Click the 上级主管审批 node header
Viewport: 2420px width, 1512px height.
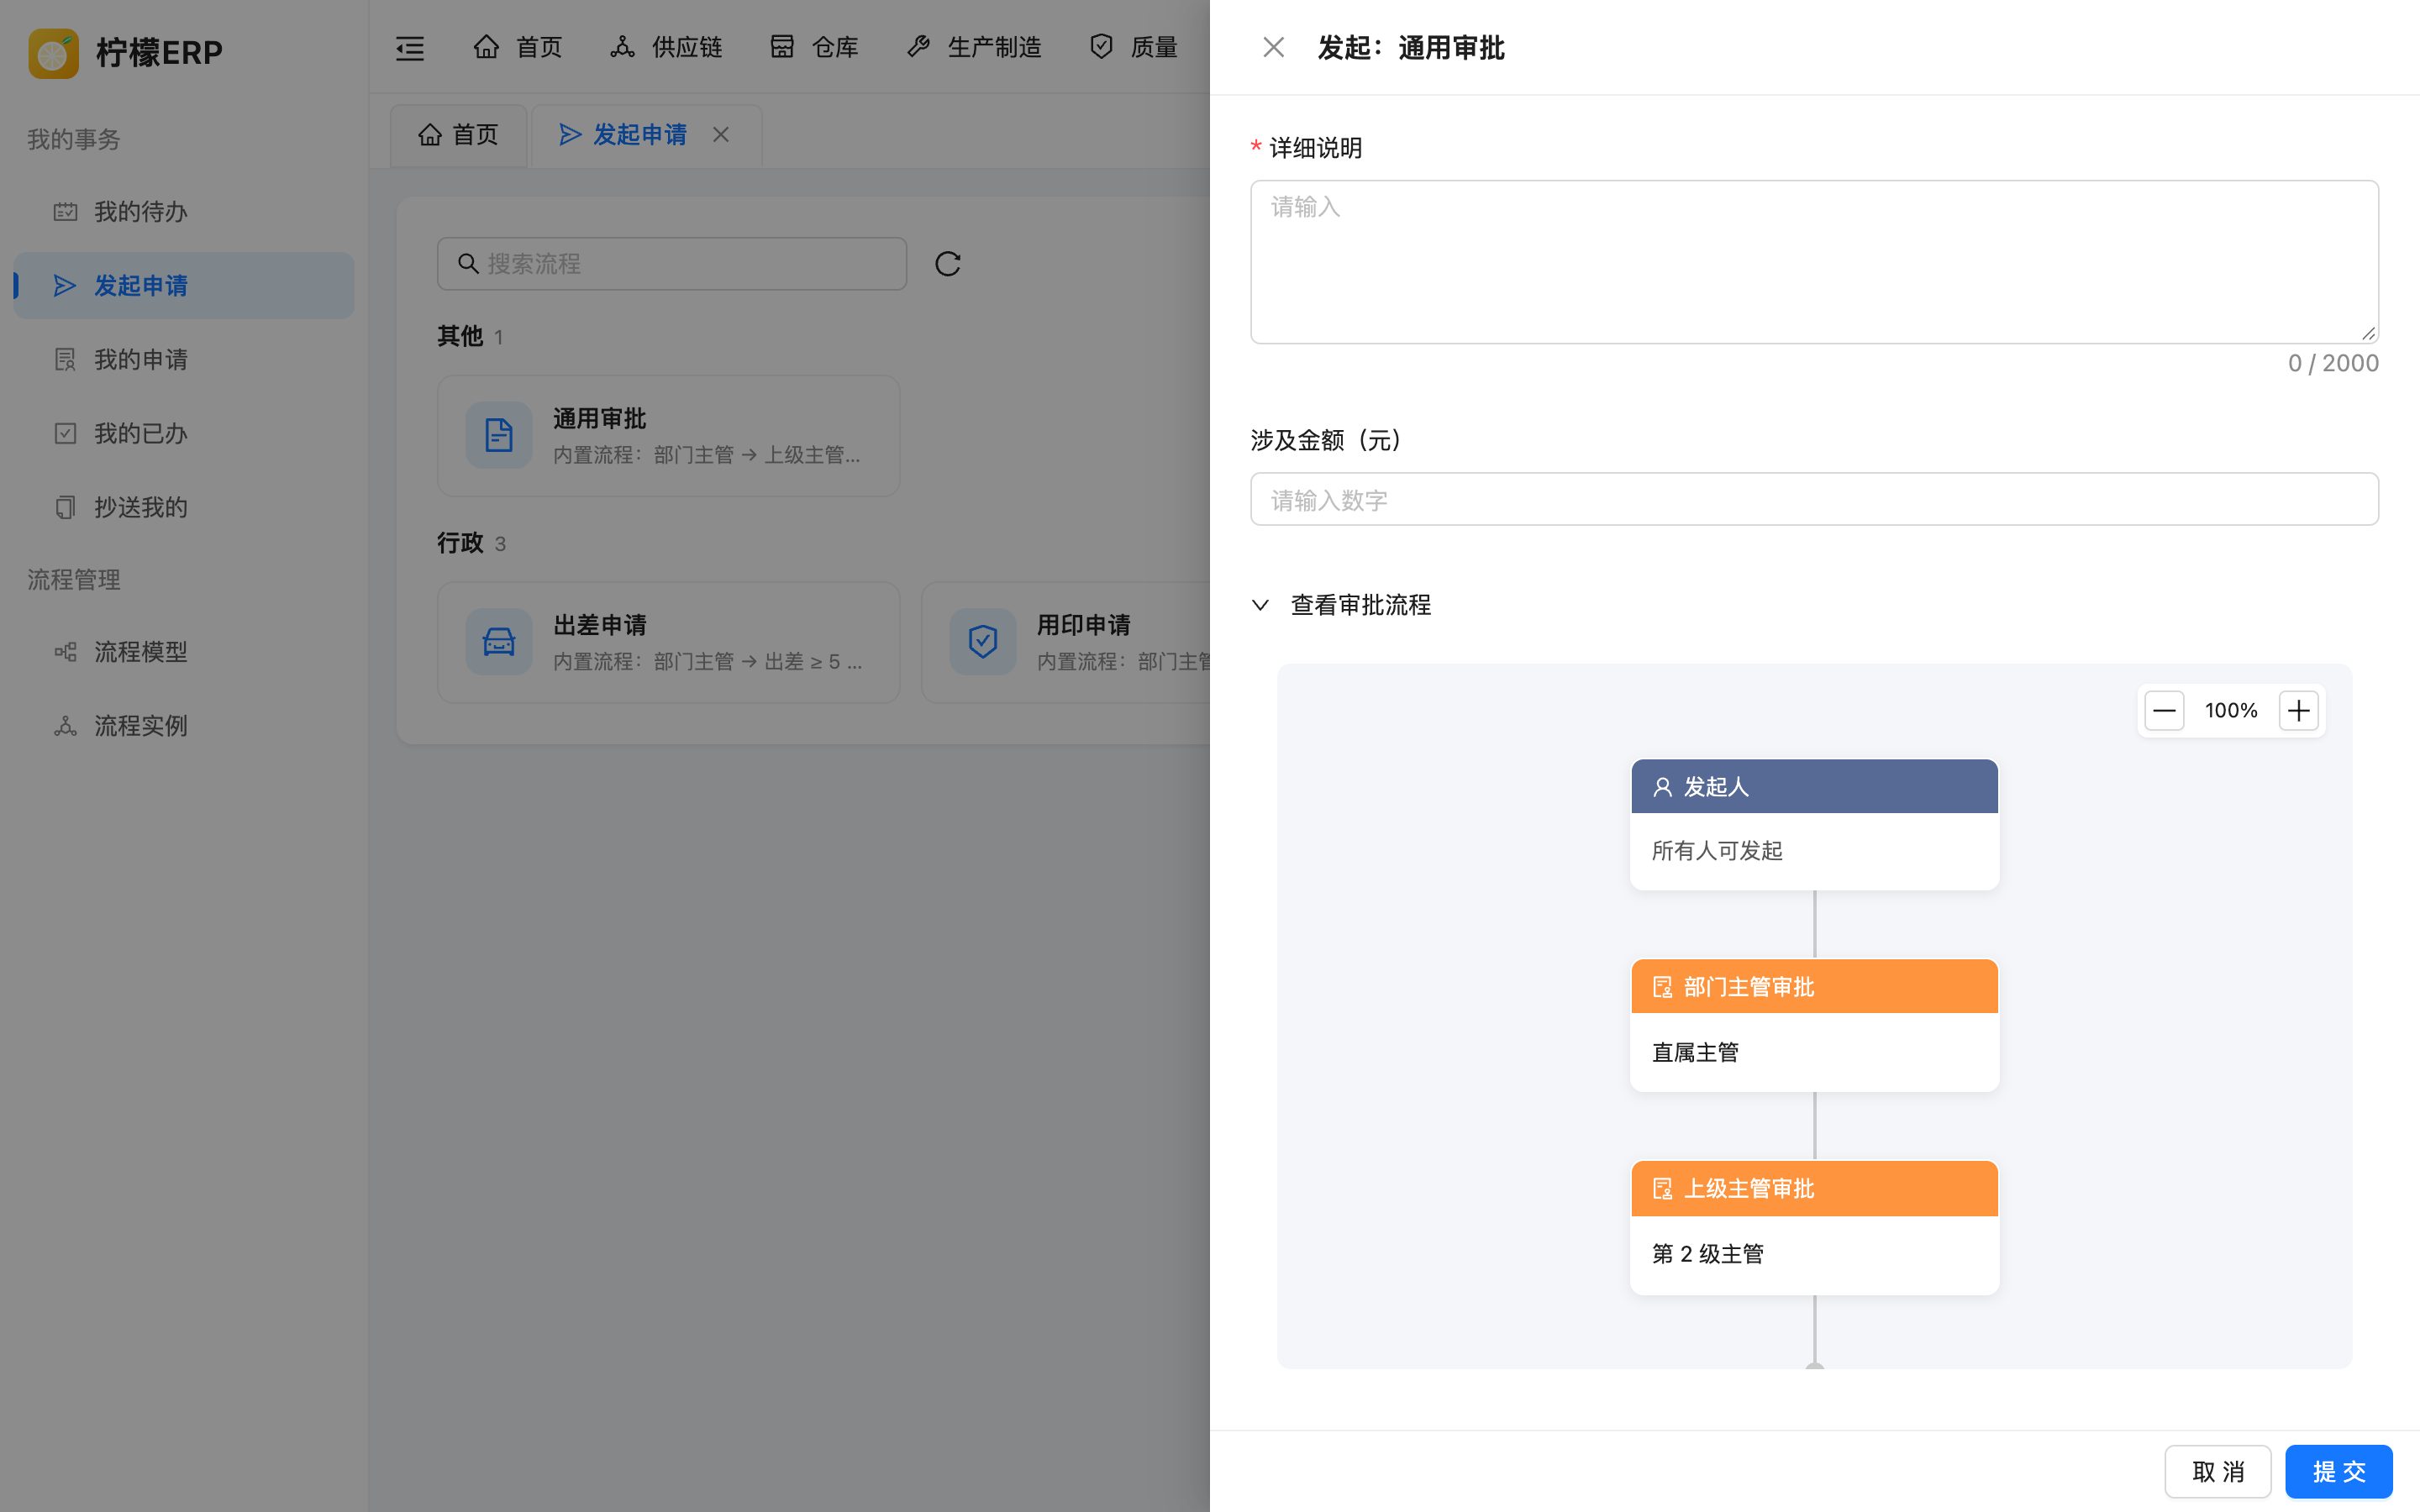point(1814,1189)
